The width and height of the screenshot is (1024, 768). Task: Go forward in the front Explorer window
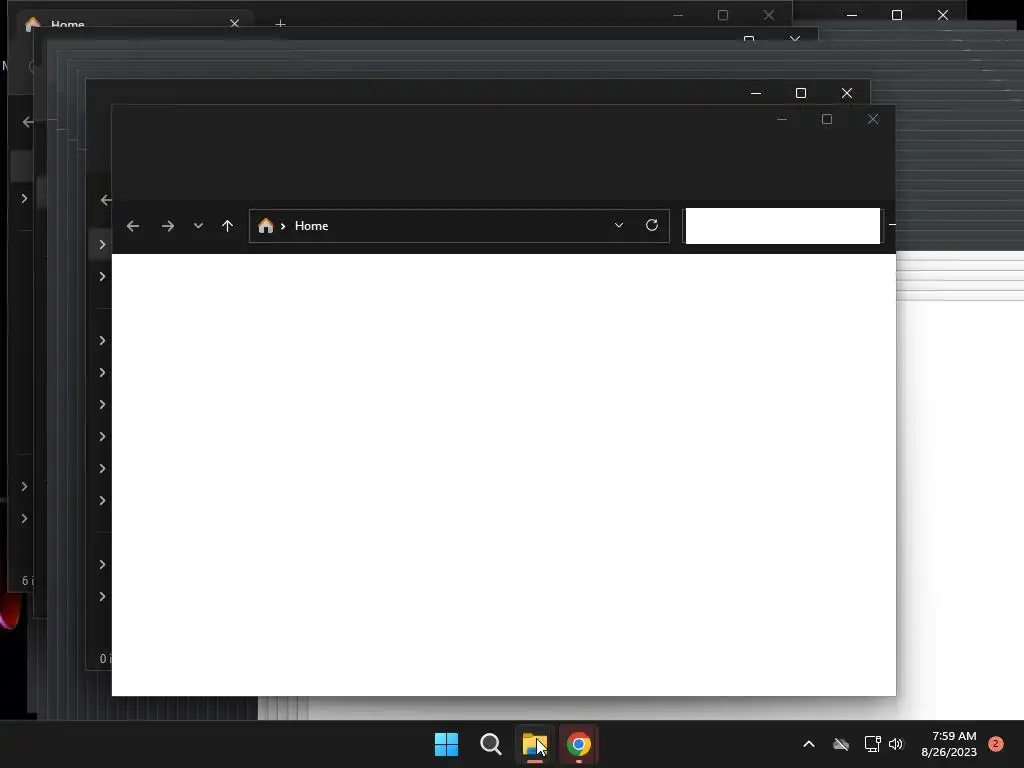[167, 226]
